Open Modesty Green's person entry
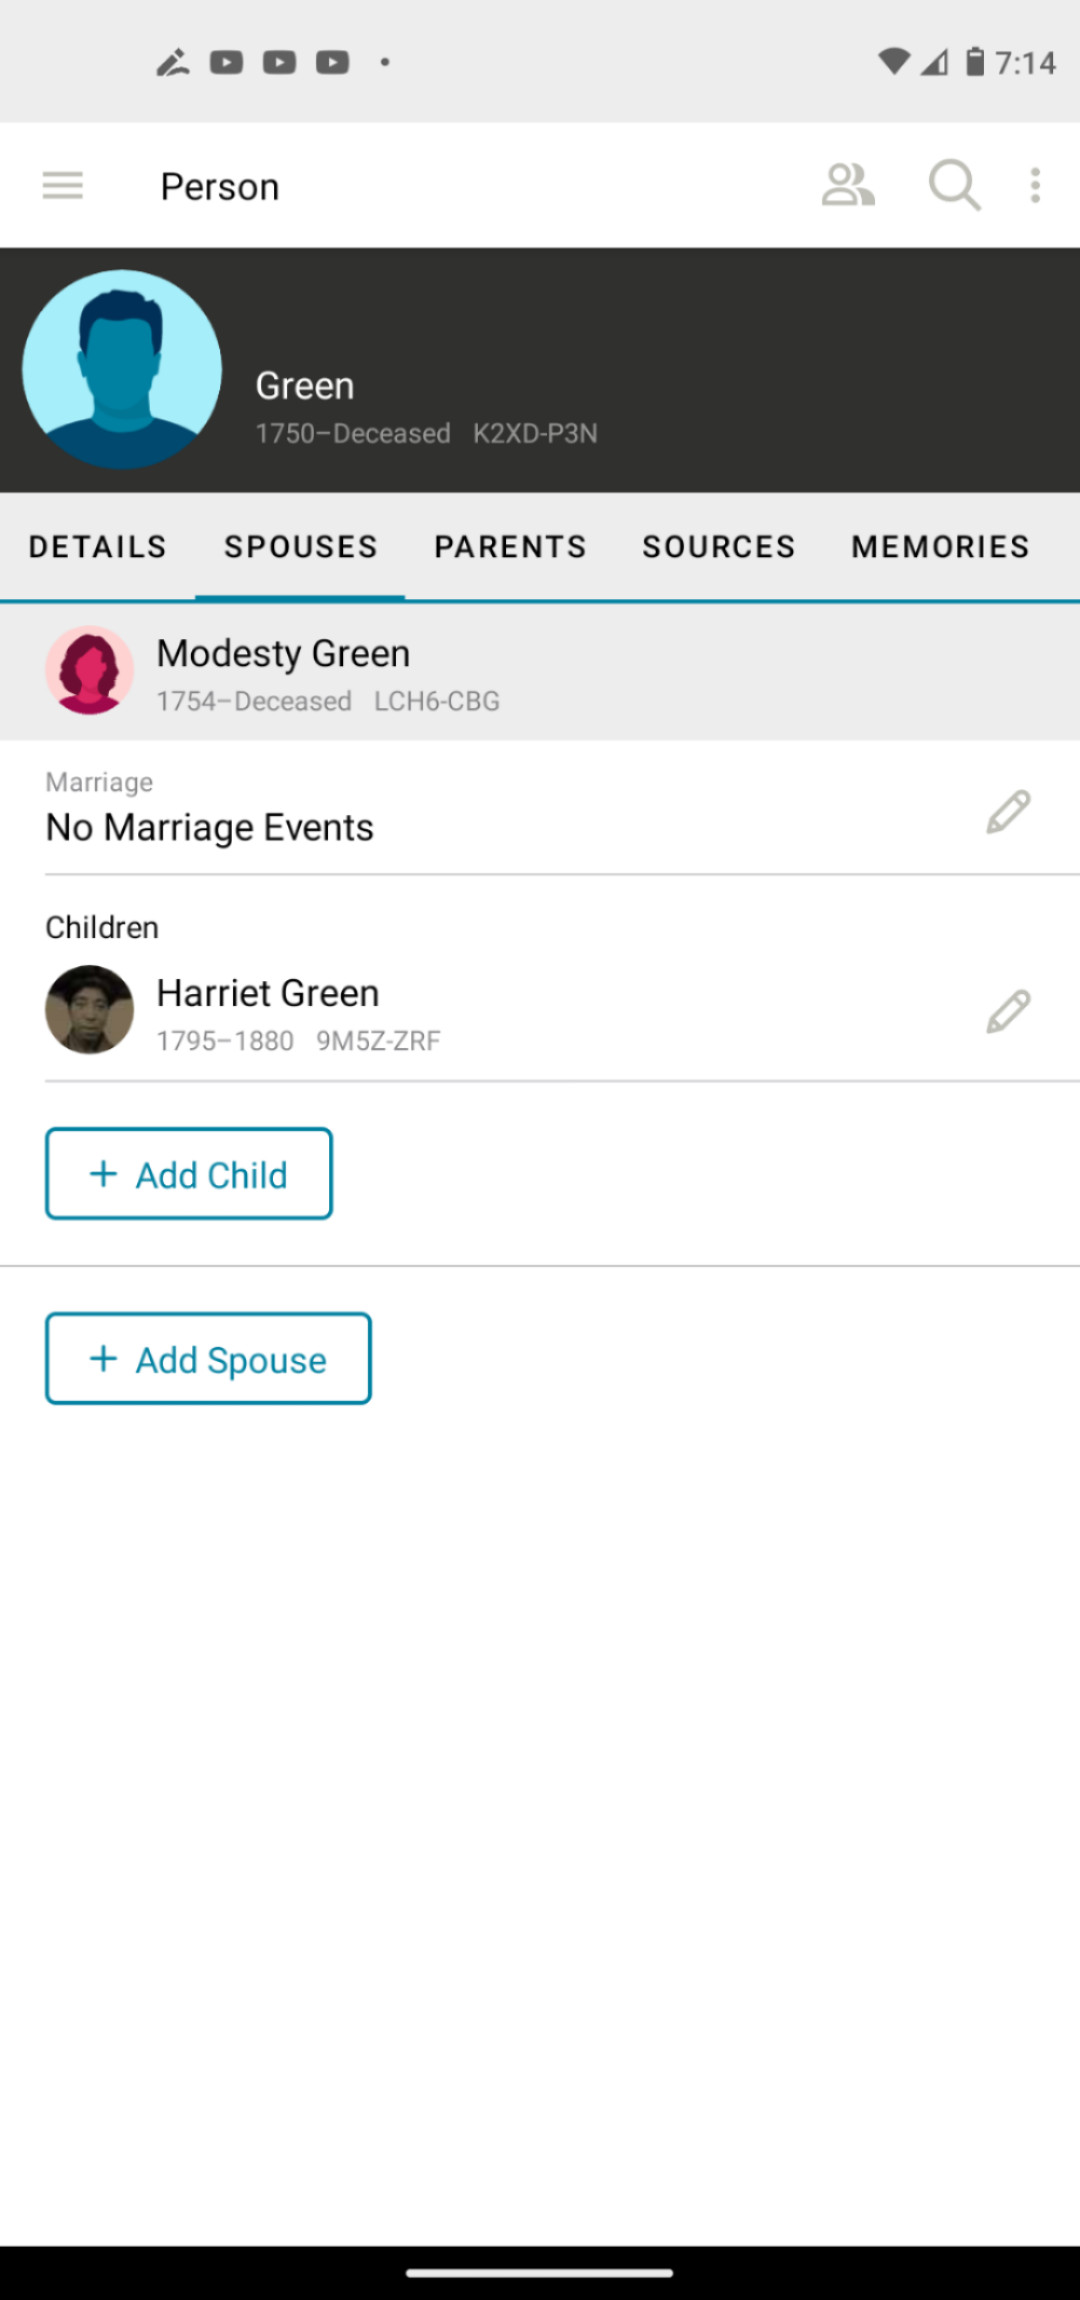This screenshot has height=2300, width=1080. point(284,654)
